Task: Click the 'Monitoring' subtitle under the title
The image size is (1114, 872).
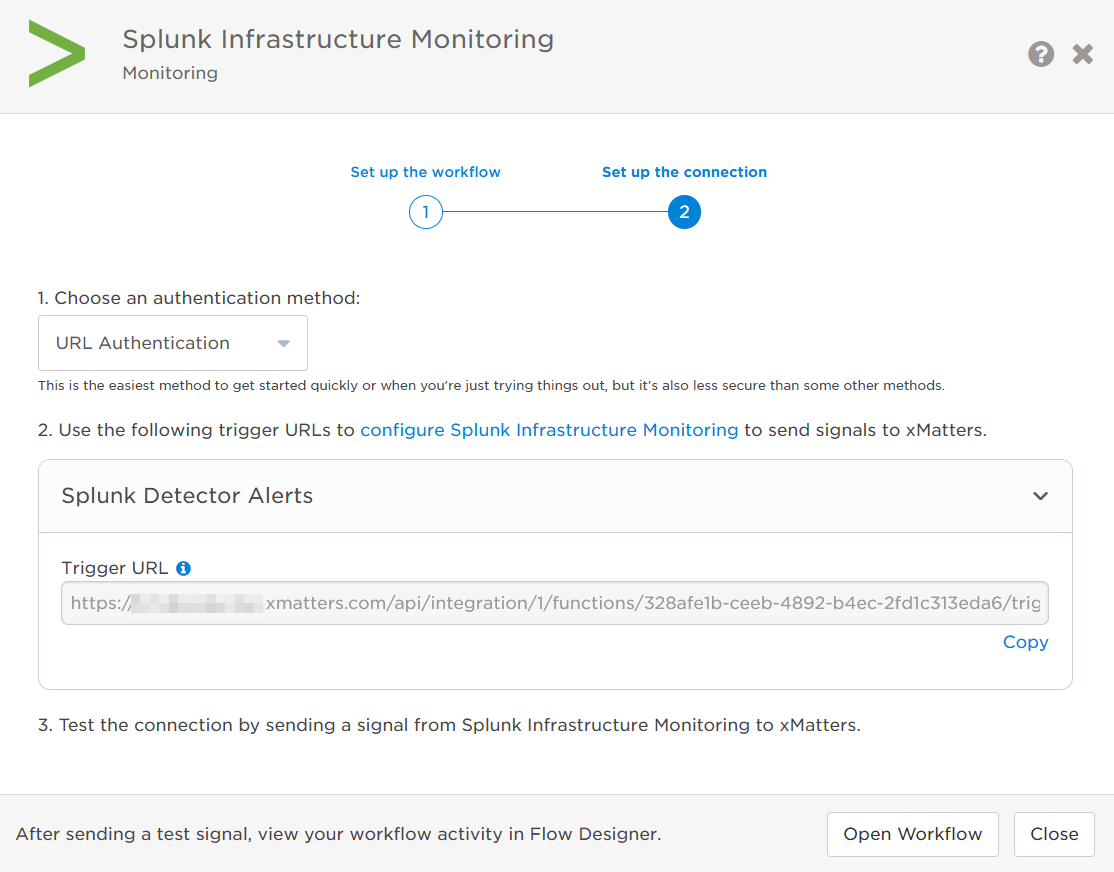Action: click(x=170, y=73)
